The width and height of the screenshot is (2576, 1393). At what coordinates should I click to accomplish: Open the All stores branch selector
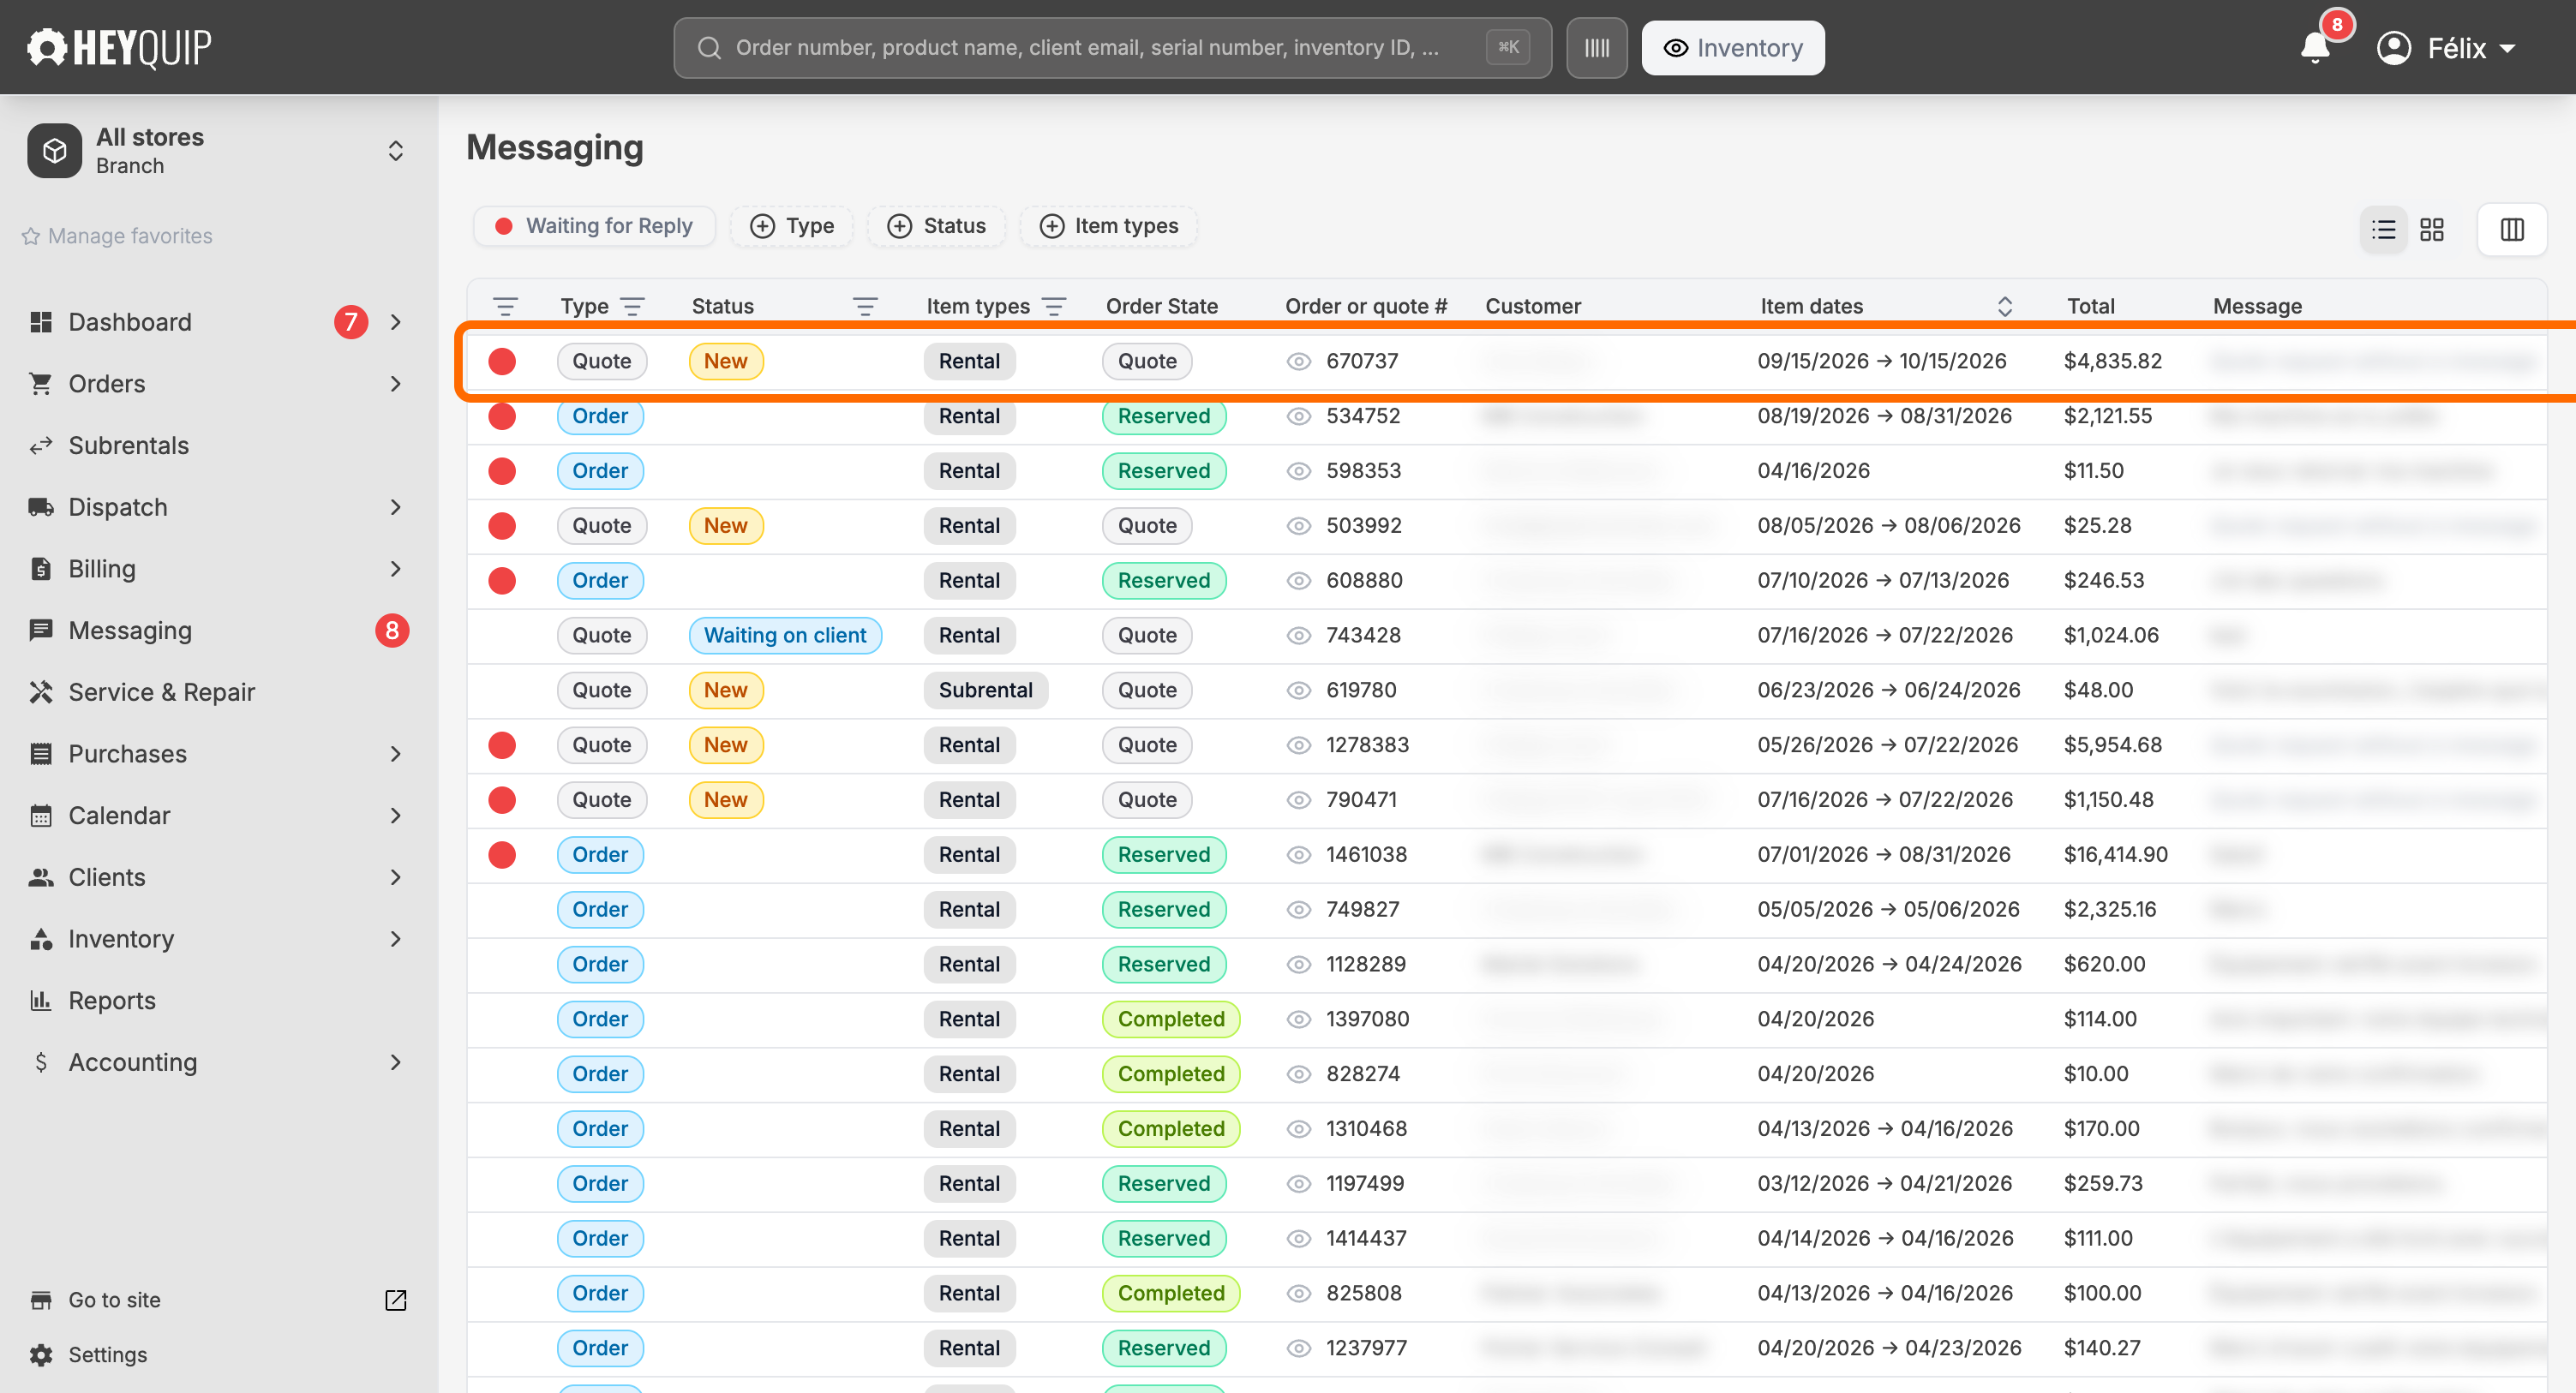[x=218, y=151]
